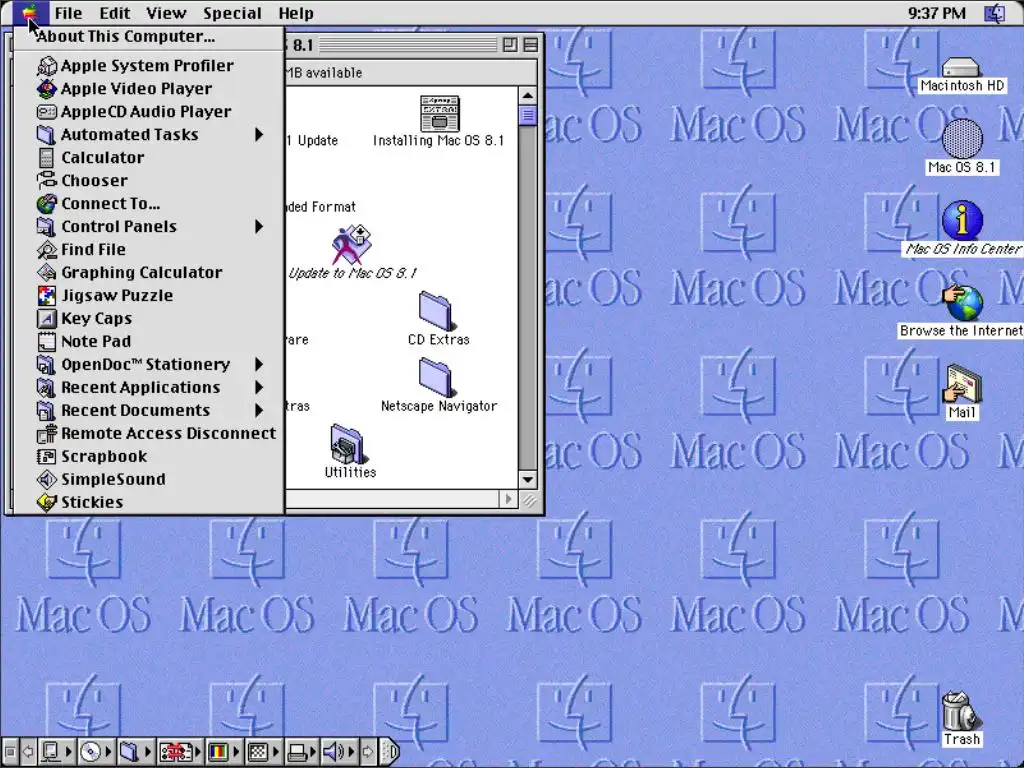
Task: Choose About This Computer...
Action: [149, 37]
